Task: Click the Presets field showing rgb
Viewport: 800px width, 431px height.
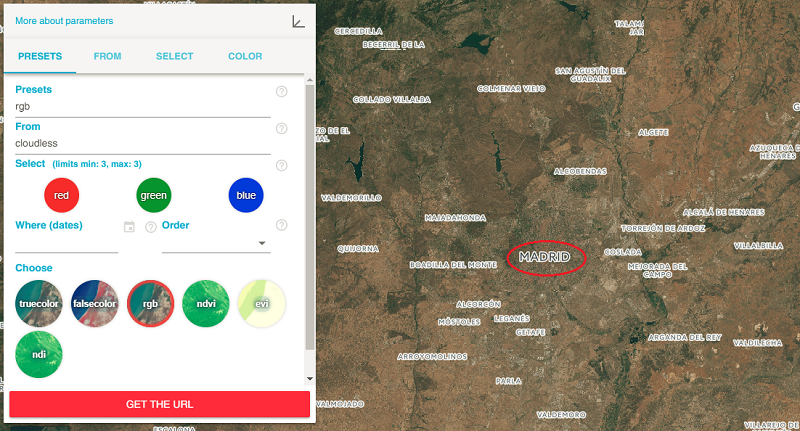Action: coord(143,107)
